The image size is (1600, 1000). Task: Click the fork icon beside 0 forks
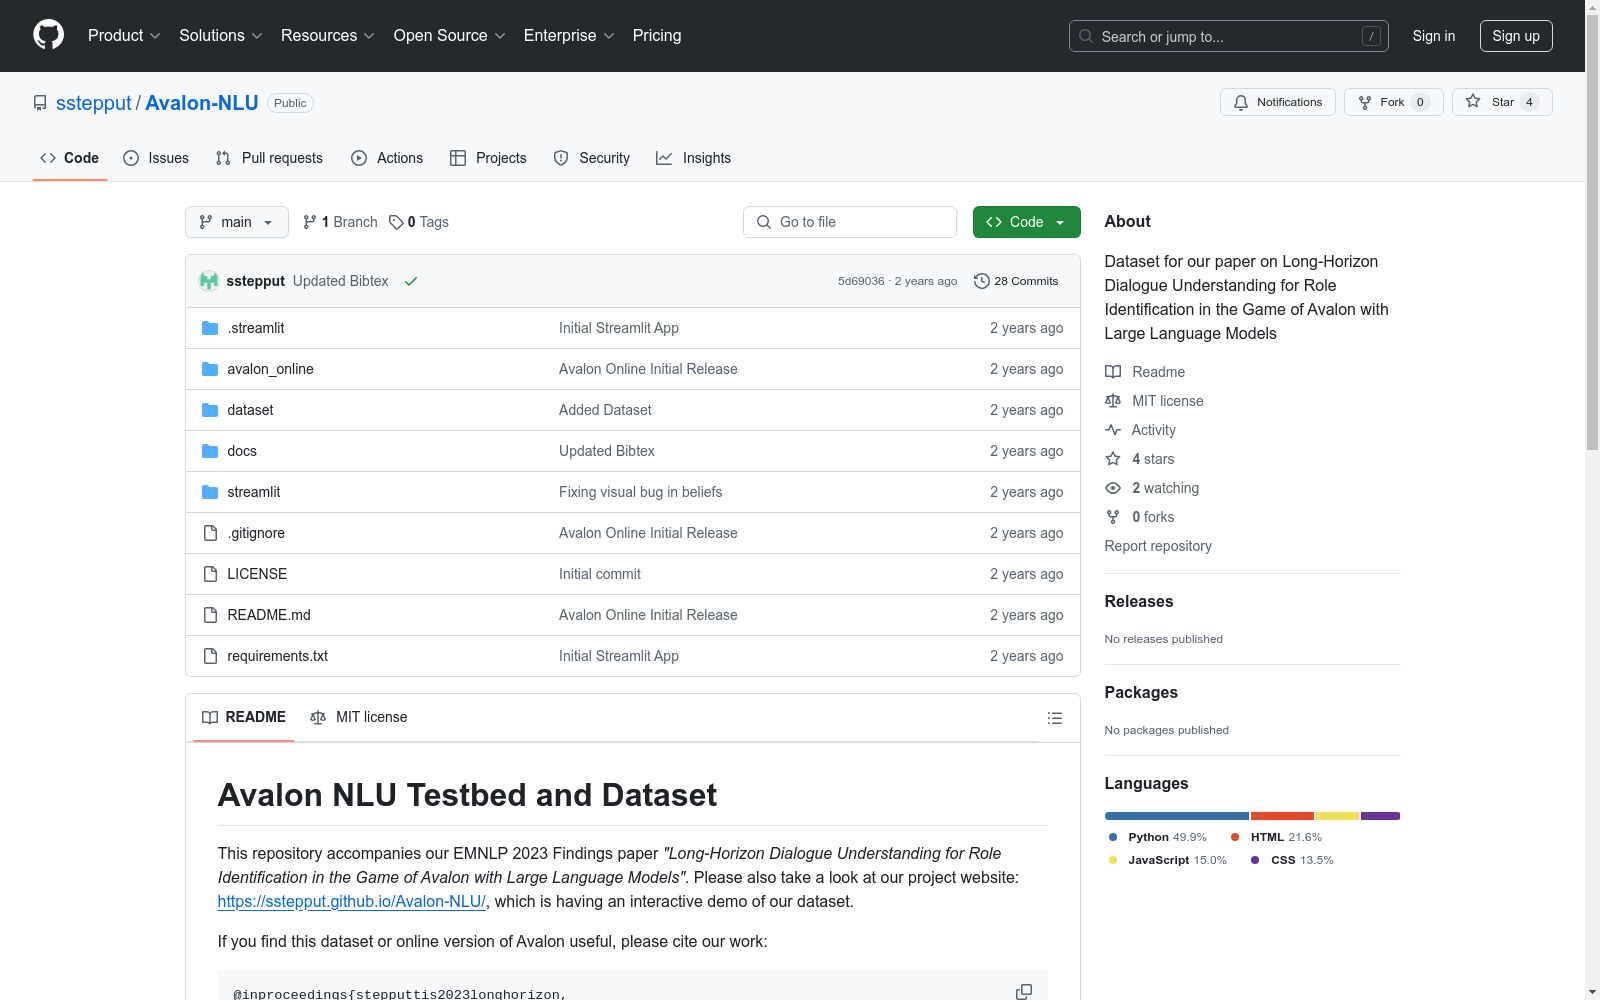pyautogui.click(x=1113, y=517)
